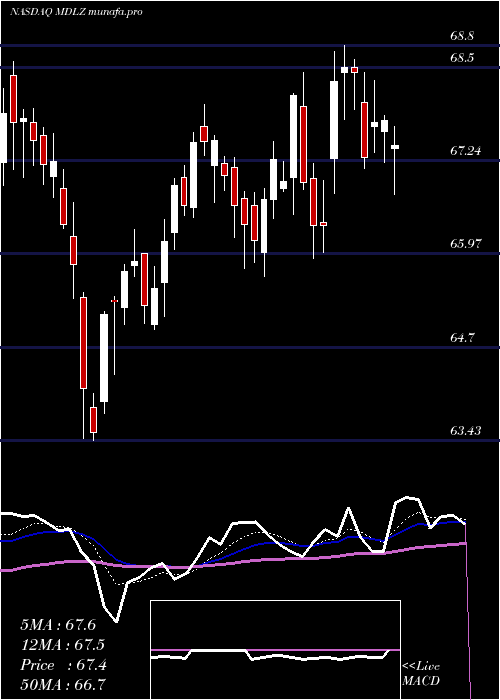
Task: Click the 65.97 price axis label
Action: click(466, 244)
